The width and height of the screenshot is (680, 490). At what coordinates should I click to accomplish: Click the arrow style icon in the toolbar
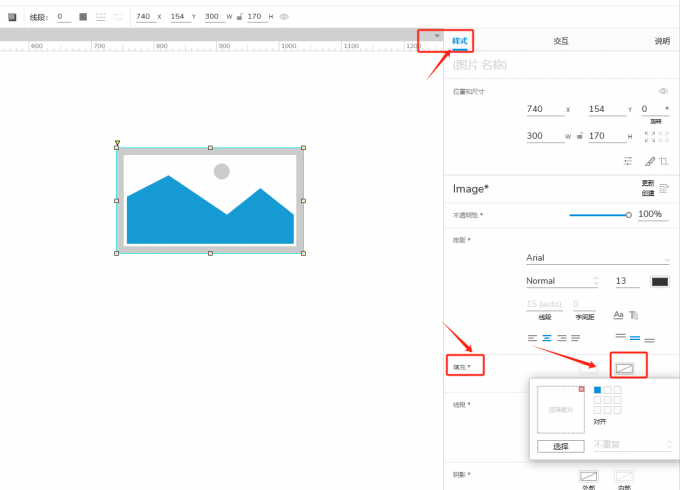click(118, 17)
